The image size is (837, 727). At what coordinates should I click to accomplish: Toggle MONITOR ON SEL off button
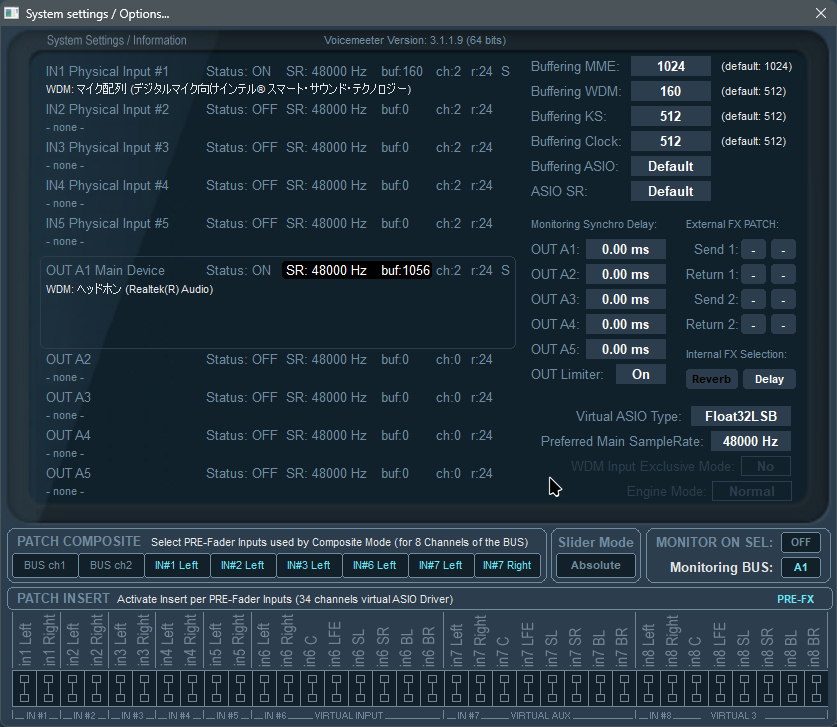point(800,542)
